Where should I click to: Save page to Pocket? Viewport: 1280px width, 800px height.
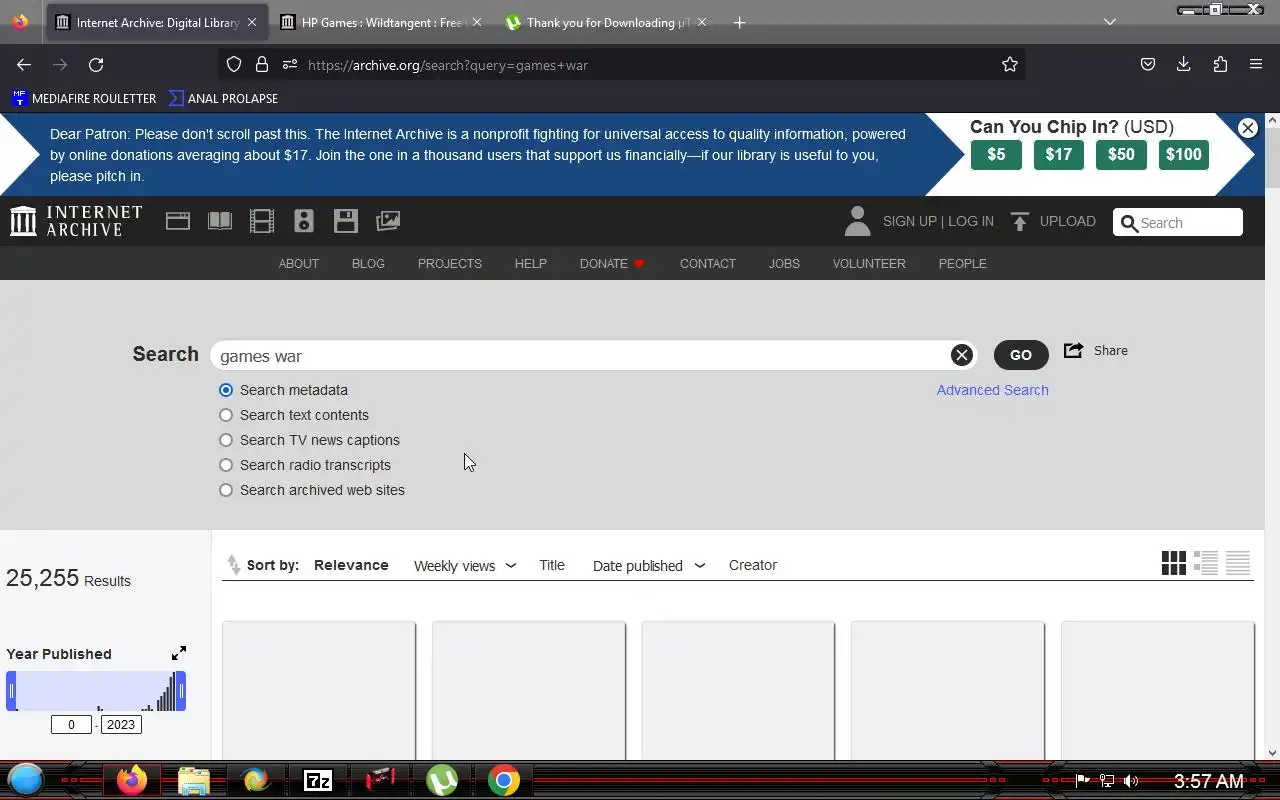[1148, 64]
